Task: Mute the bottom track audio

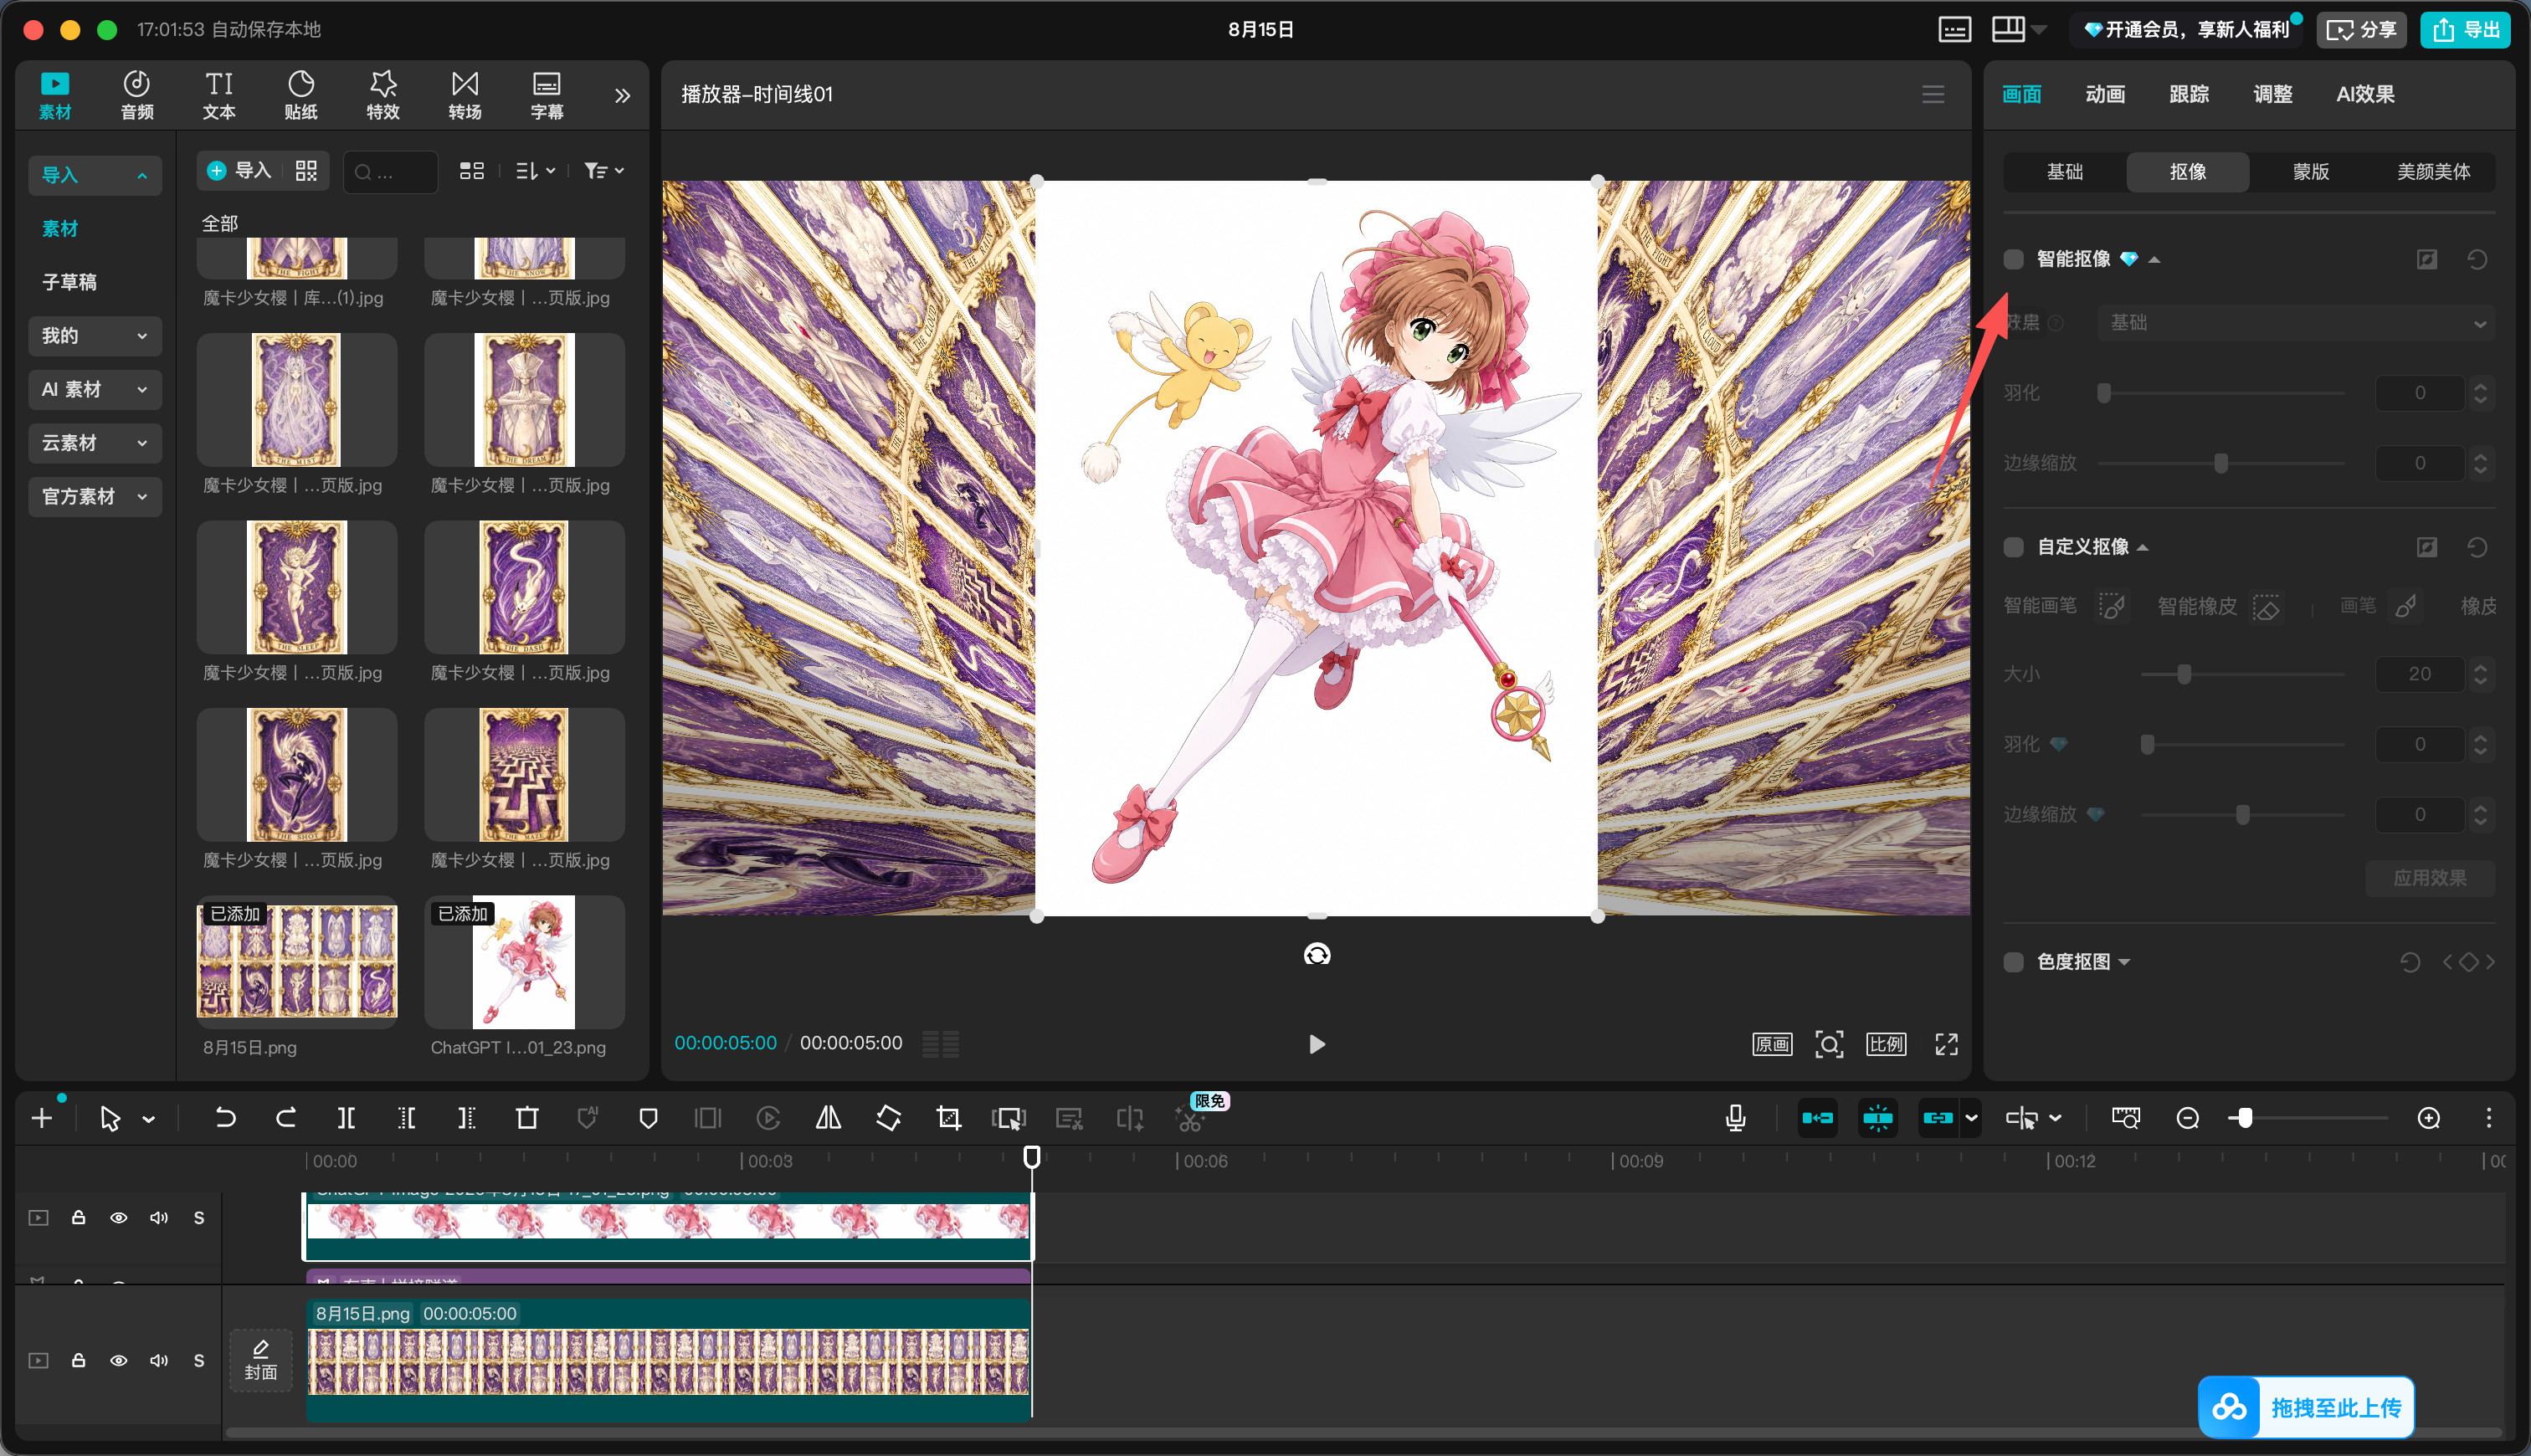Action: [x=158, y=1361]
